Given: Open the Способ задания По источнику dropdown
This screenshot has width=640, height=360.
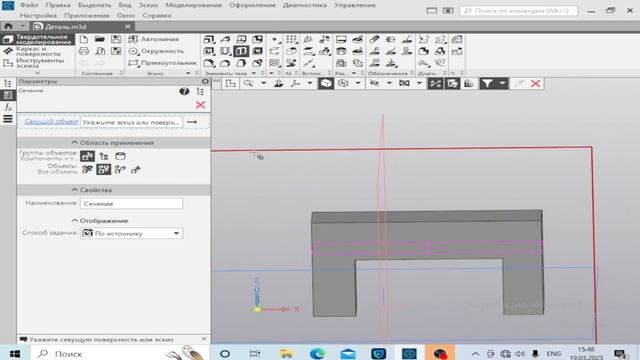Looking at the screenshot, I should (x=131, y=233).
